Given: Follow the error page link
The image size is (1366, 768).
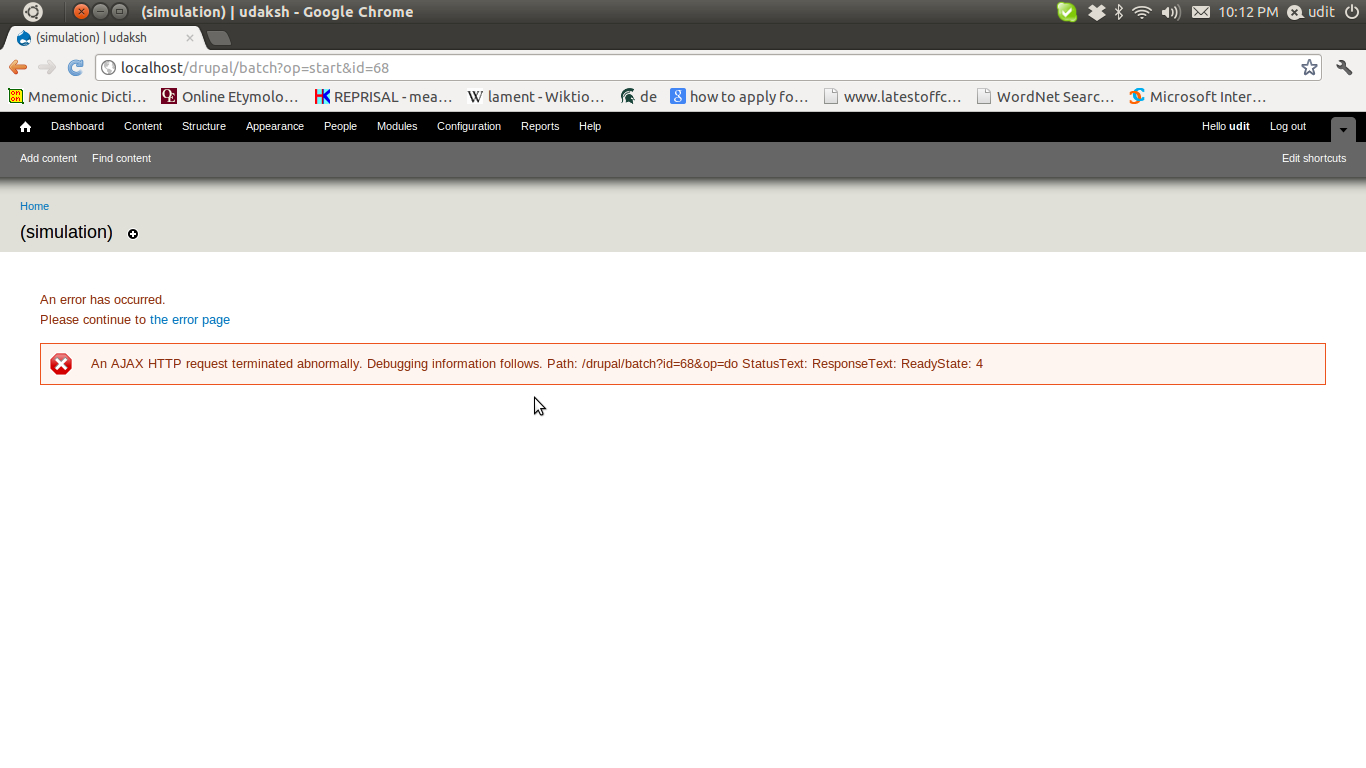Looking at the screenshot, I should (x=190, y=319).
